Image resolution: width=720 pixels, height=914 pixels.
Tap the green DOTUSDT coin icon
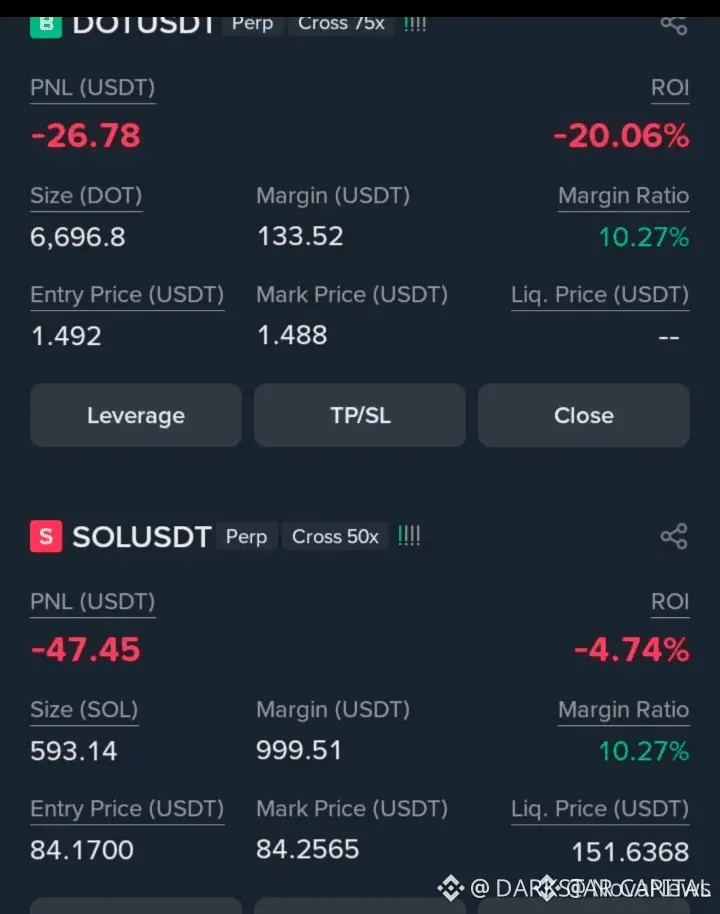(x=46, y=27)
